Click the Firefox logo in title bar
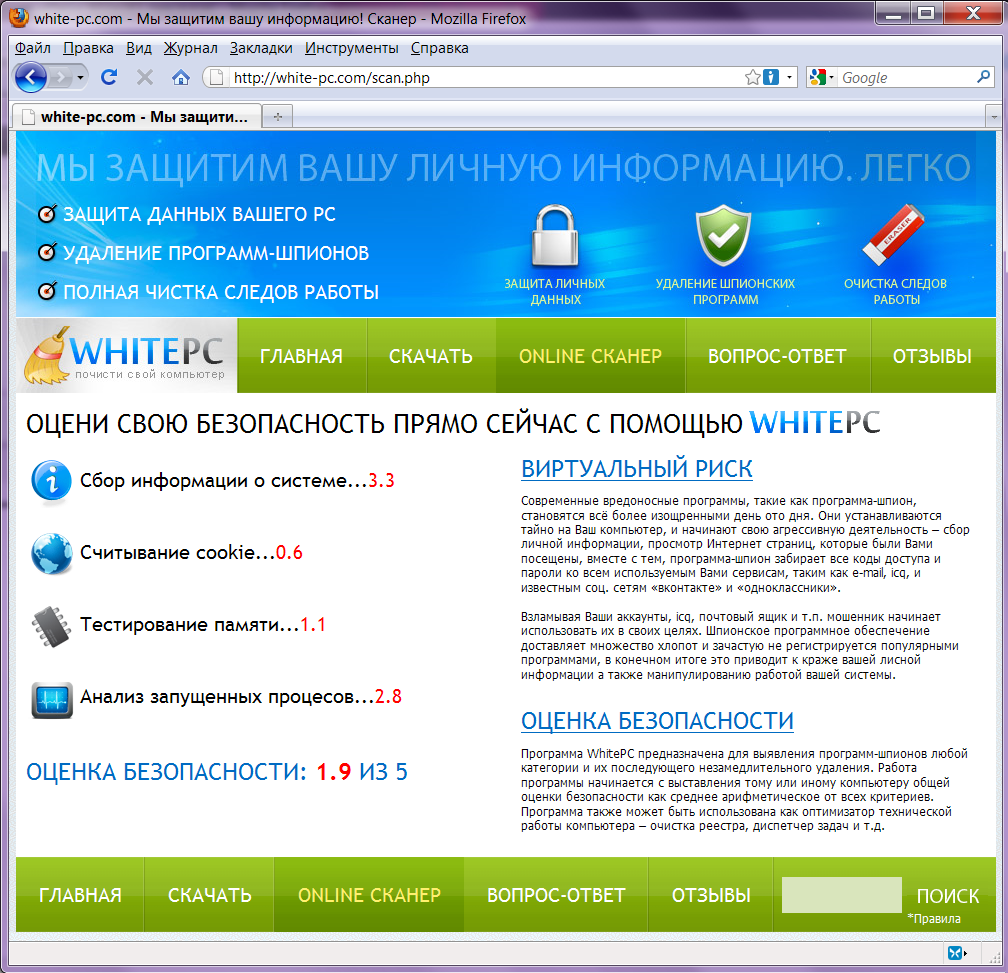 19,17
